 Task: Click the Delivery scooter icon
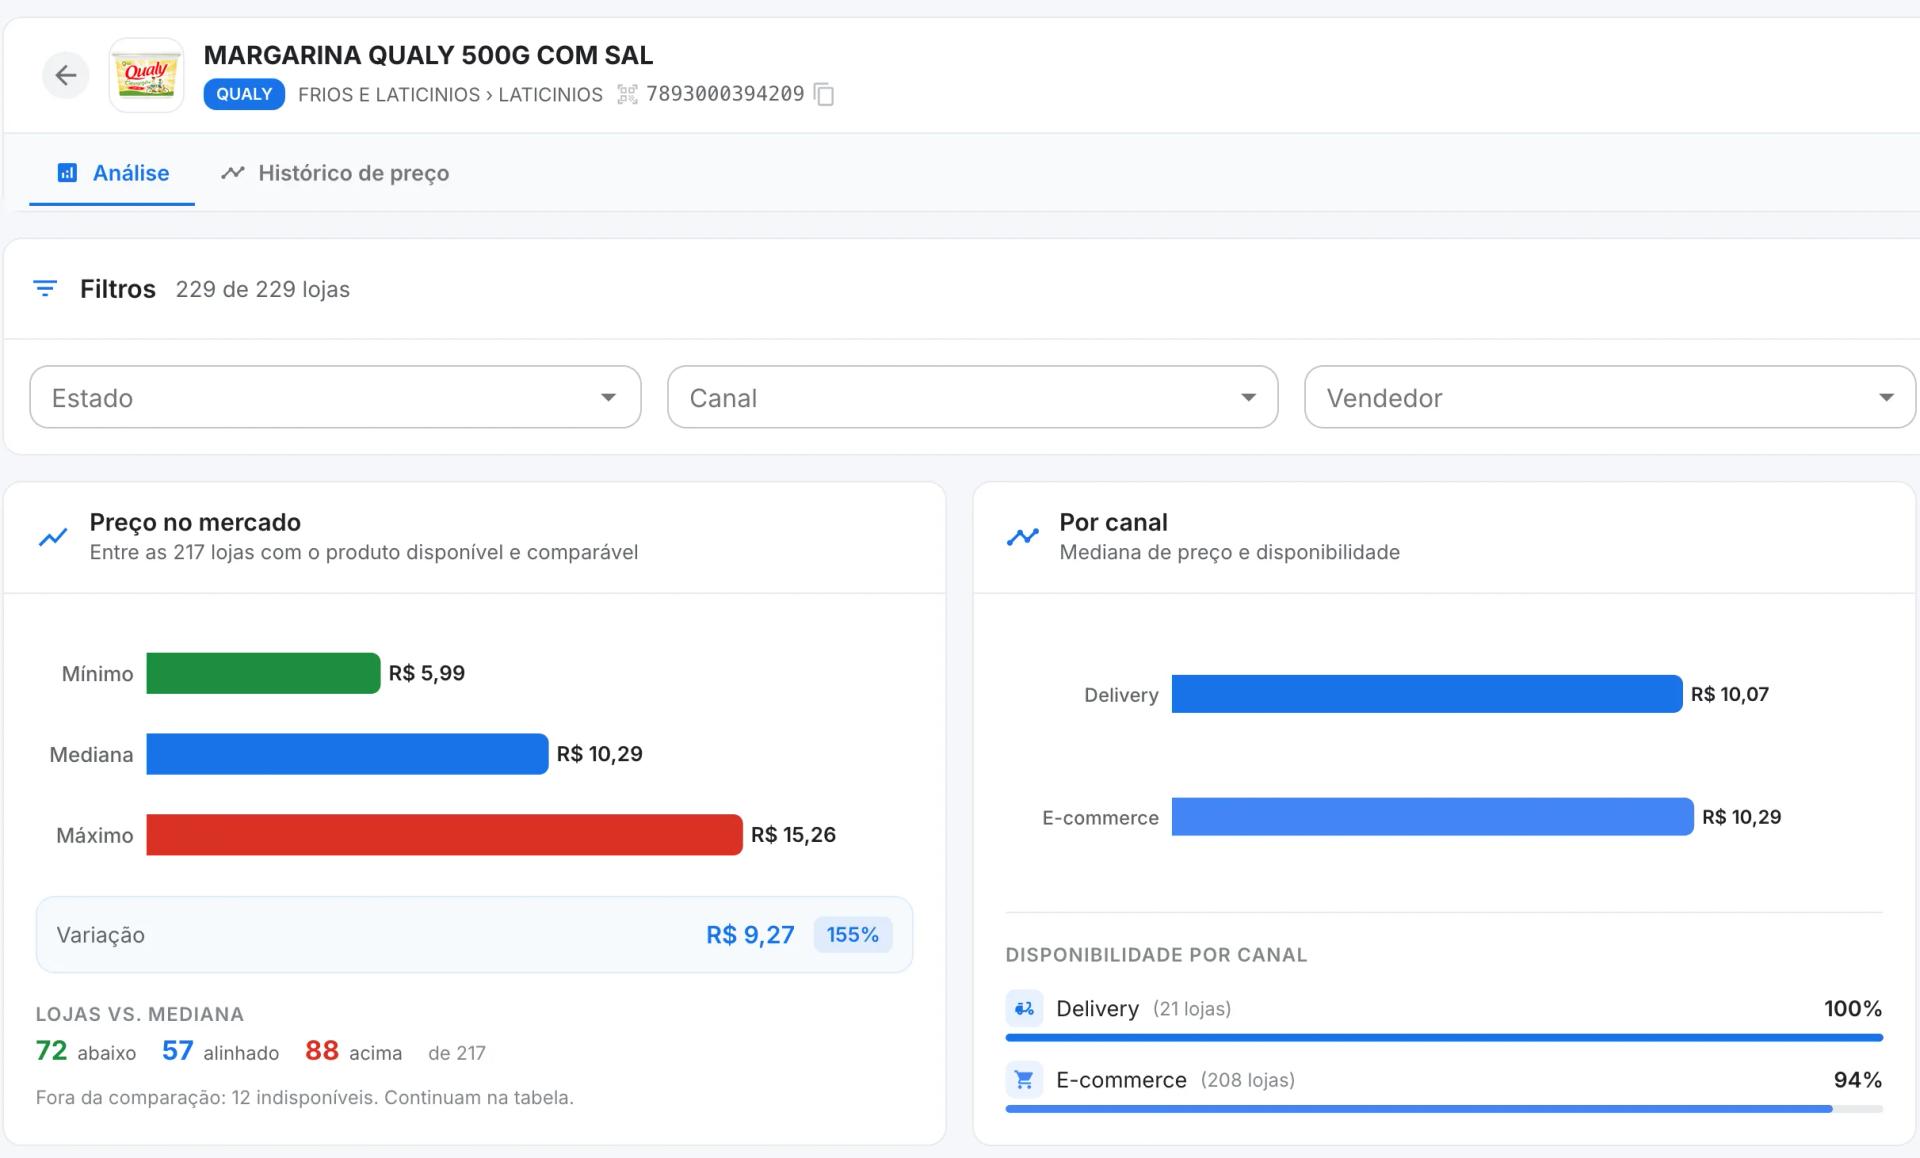1024,1008
